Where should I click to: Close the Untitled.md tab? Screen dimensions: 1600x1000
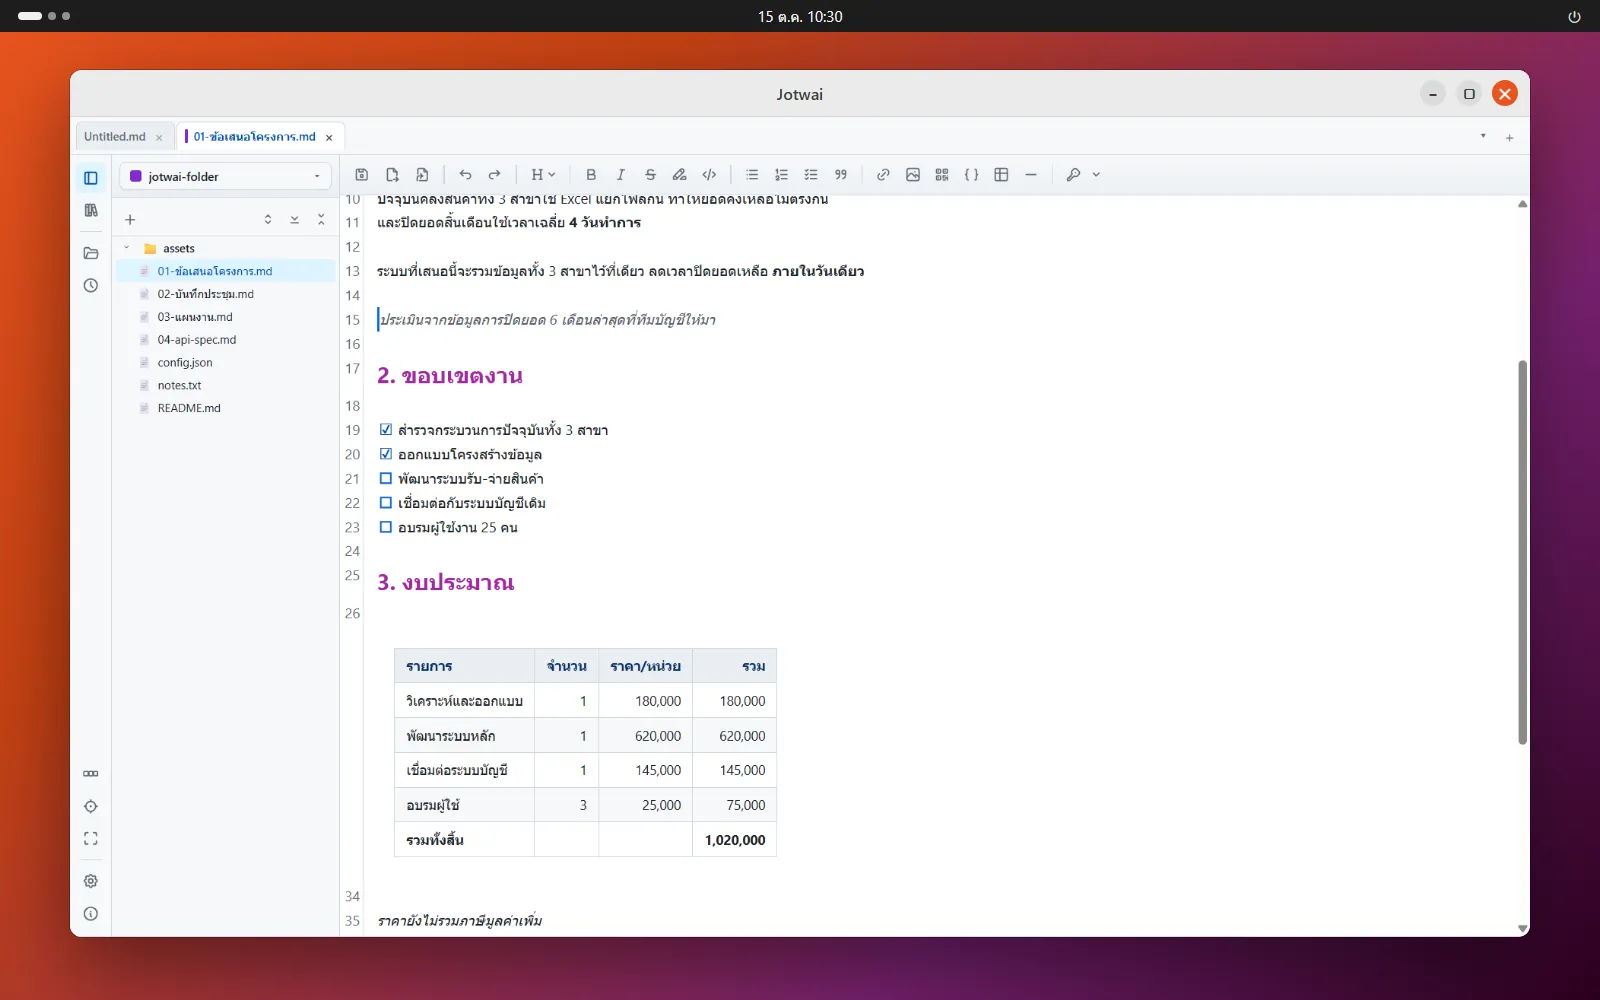click(159, 138)
